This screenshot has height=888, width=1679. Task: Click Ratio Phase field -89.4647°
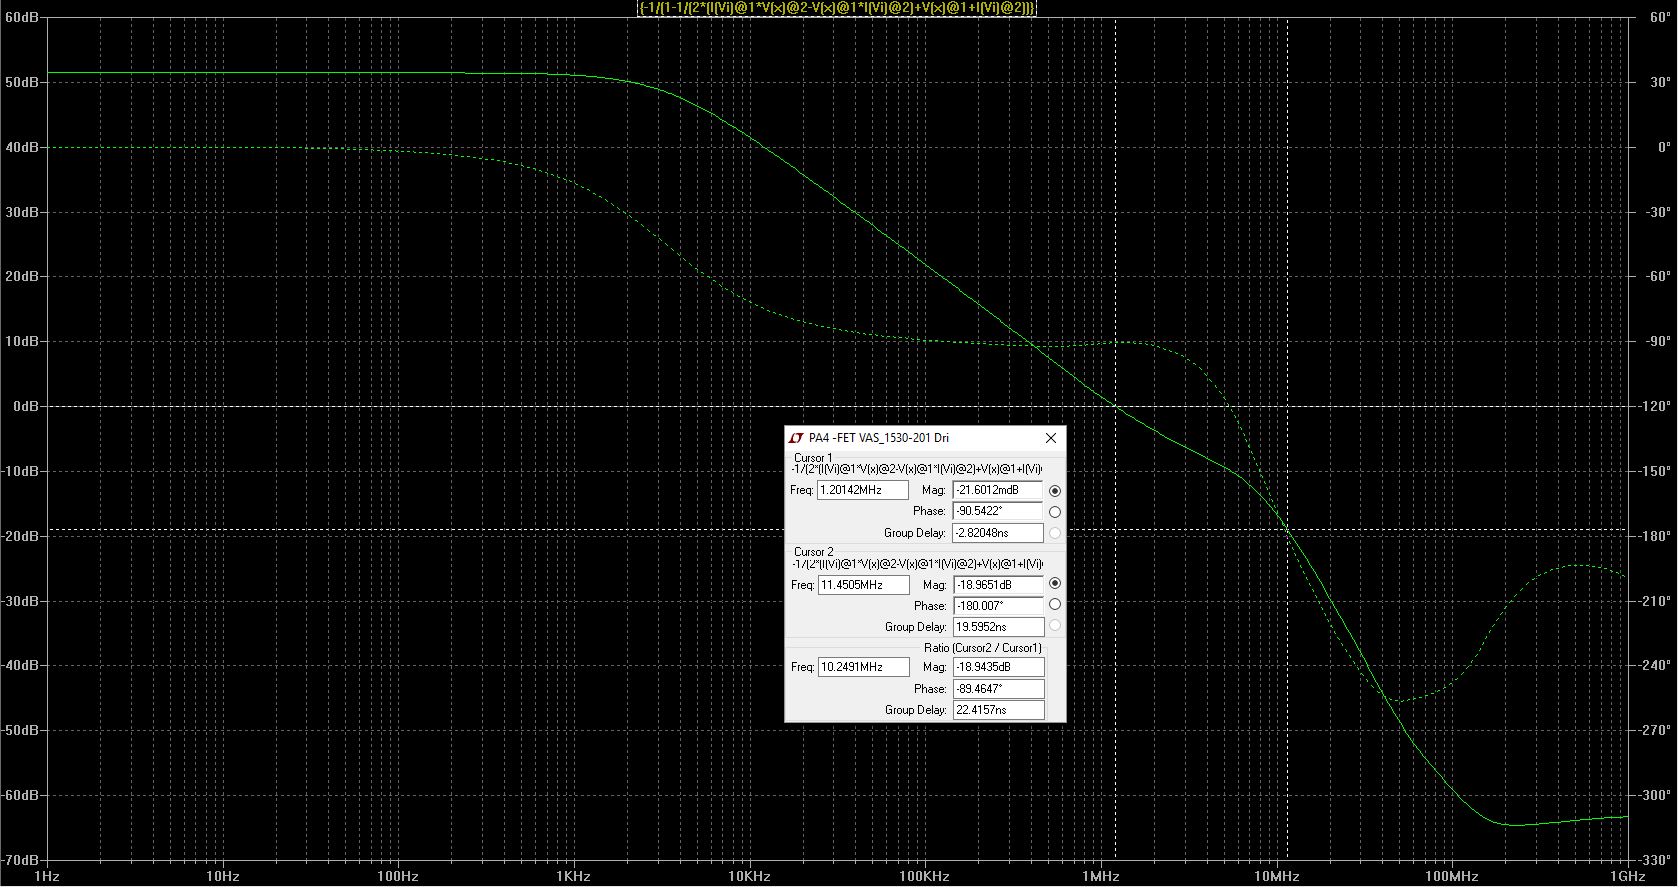pos(998,689)
